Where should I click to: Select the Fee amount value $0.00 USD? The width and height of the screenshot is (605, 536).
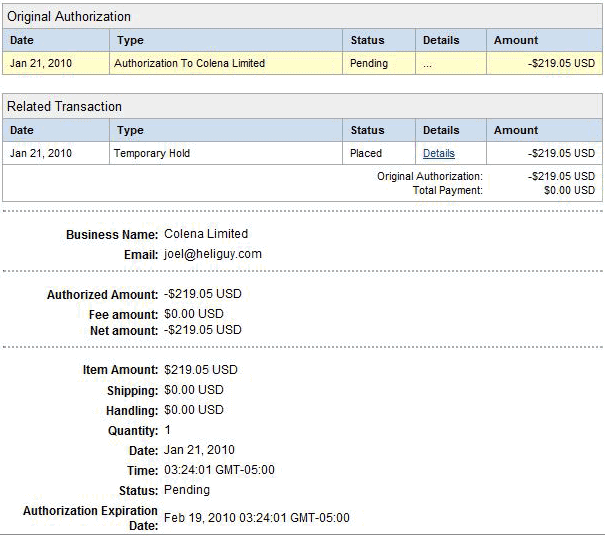tap(194, 314)
